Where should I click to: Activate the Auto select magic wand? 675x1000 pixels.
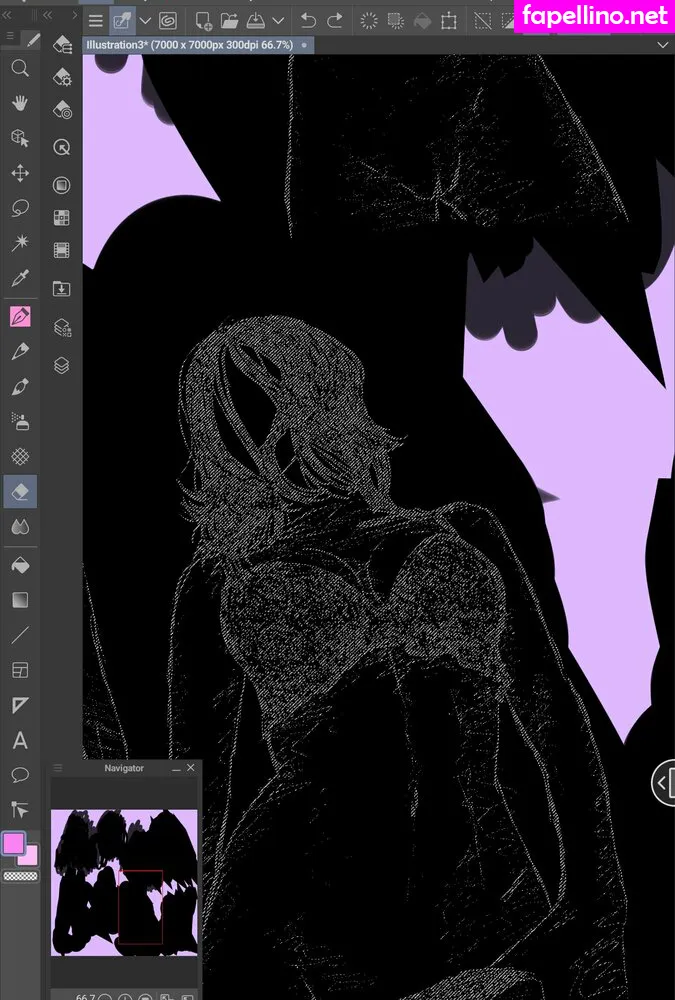(19, 243)
